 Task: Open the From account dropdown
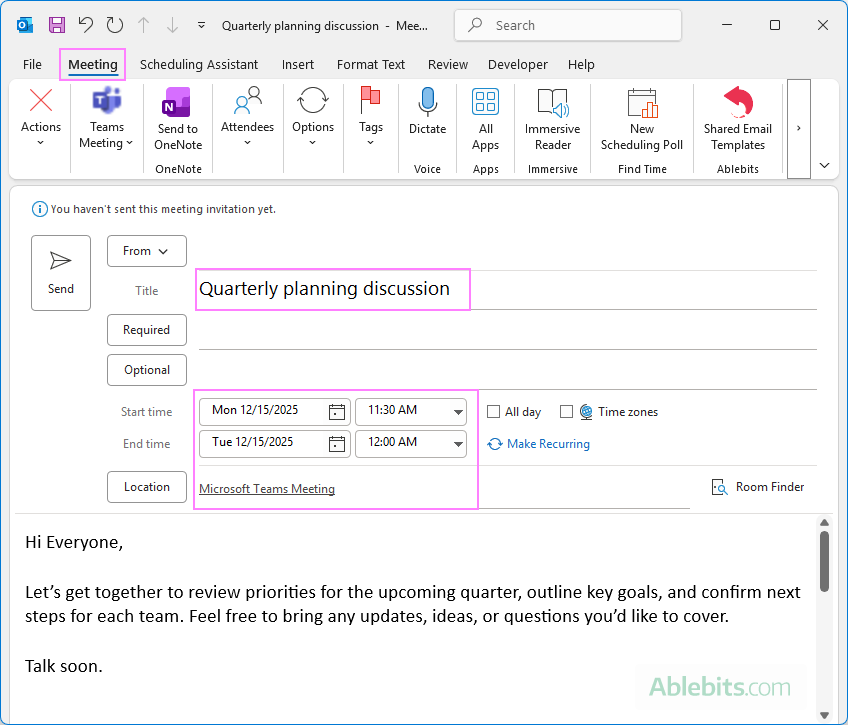[146, 251]
